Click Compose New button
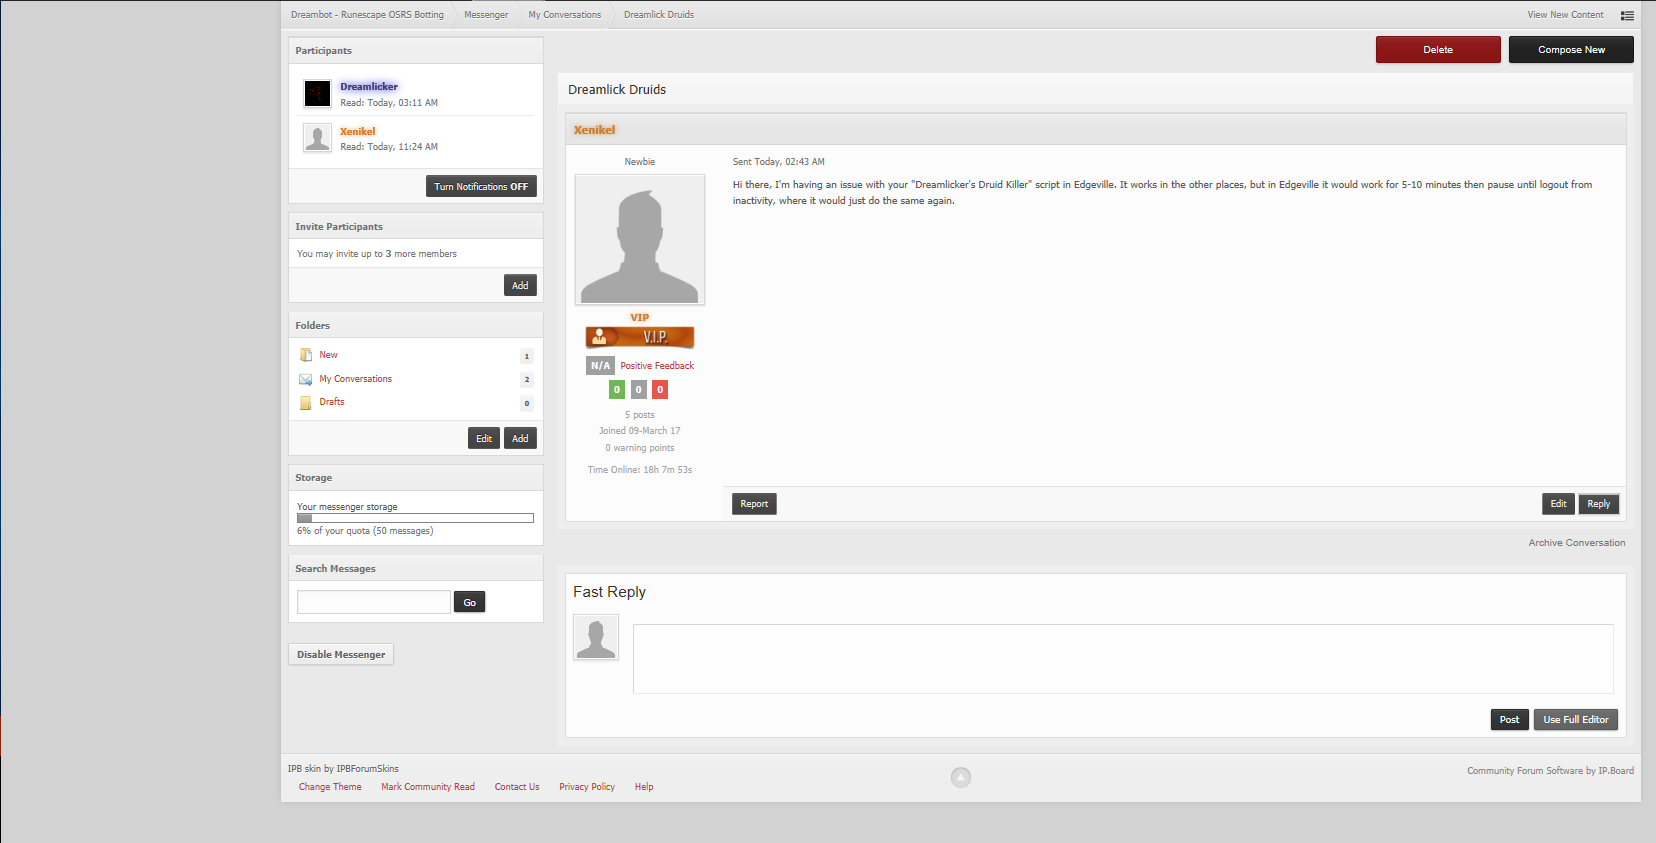The image size is (1656, 843). coord(1571,50)
